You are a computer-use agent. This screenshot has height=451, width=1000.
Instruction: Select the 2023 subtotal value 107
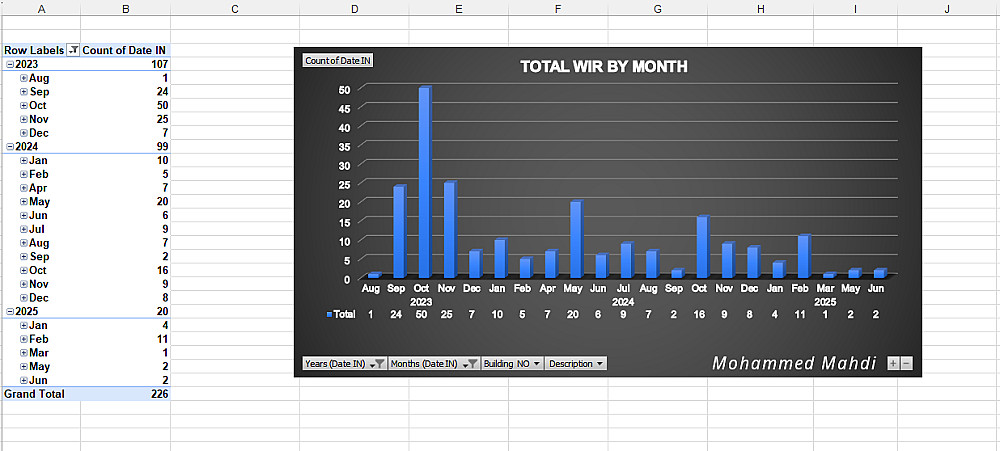click(x=126, y=64)
